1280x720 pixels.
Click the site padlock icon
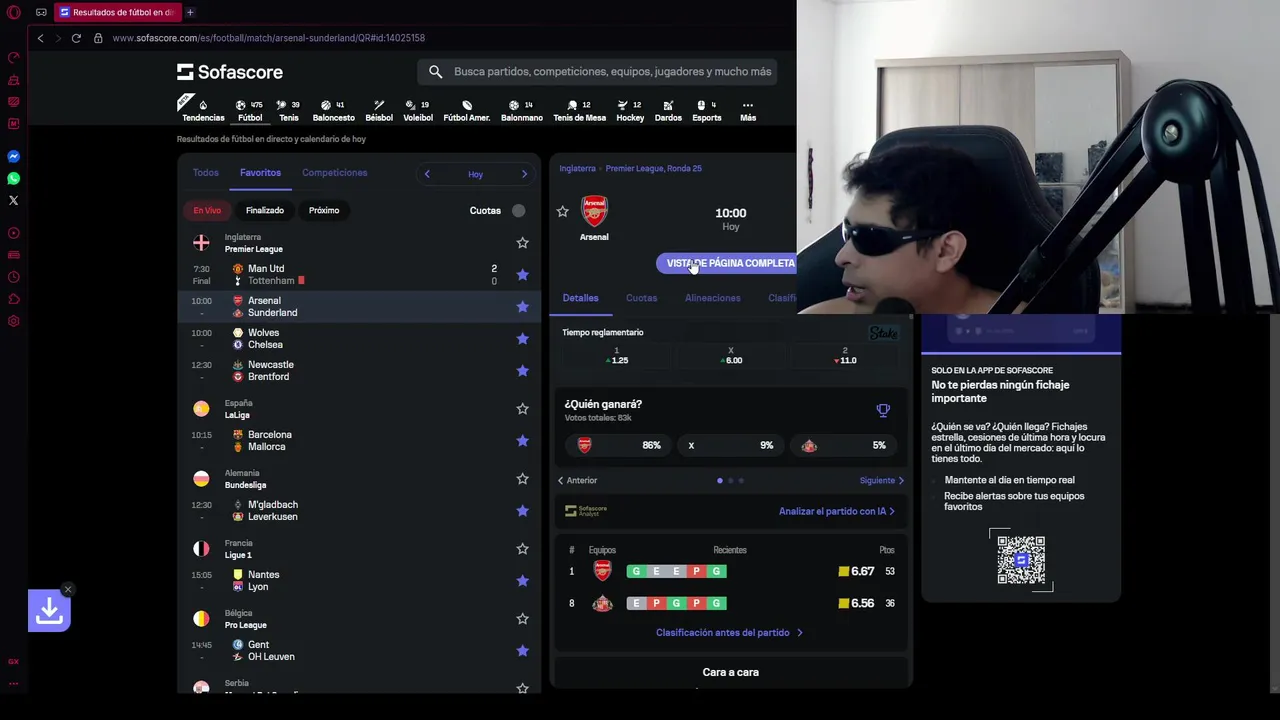98,38
